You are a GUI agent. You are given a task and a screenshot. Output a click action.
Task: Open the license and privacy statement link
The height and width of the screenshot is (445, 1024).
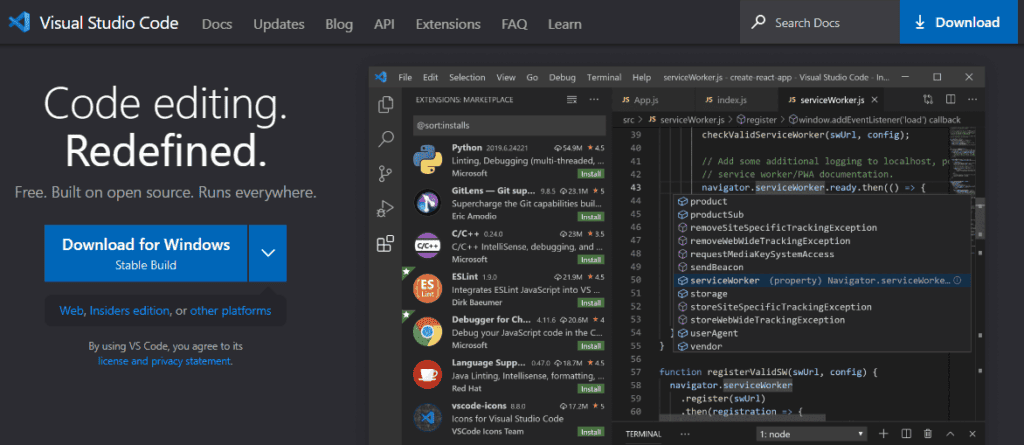tap(165, 361)
